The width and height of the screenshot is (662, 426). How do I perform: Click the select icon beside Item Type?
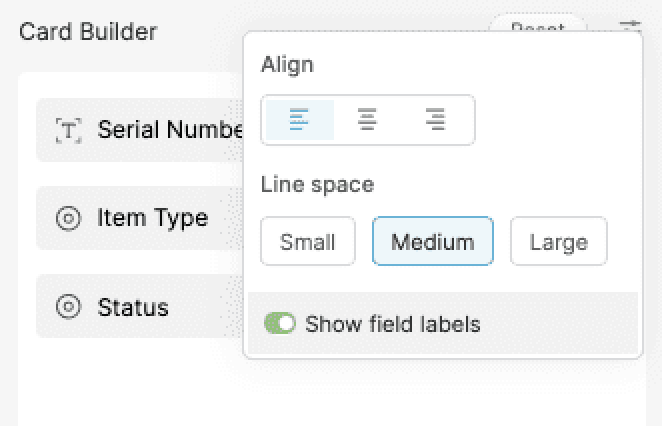pos(68,218)
